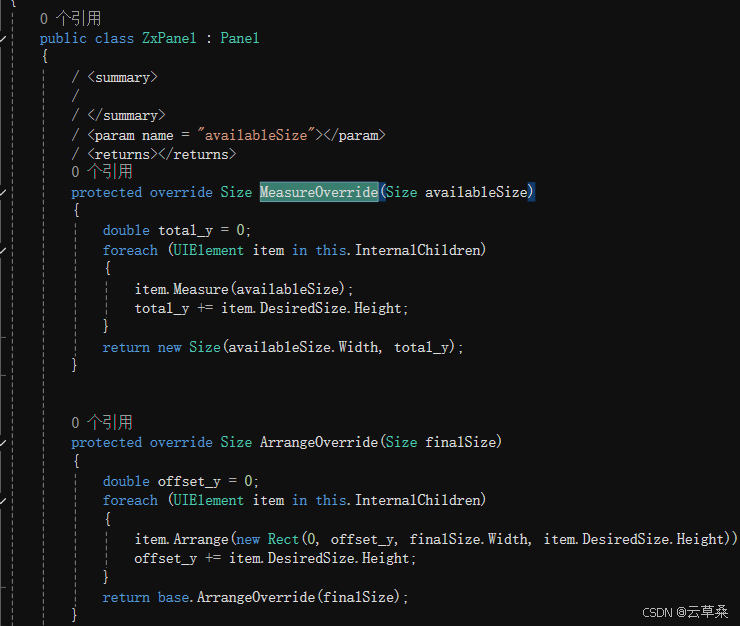Screen dimensions: 740x626
Task: Open the references lens above MeasureOverride
Action: click(102, 171)
